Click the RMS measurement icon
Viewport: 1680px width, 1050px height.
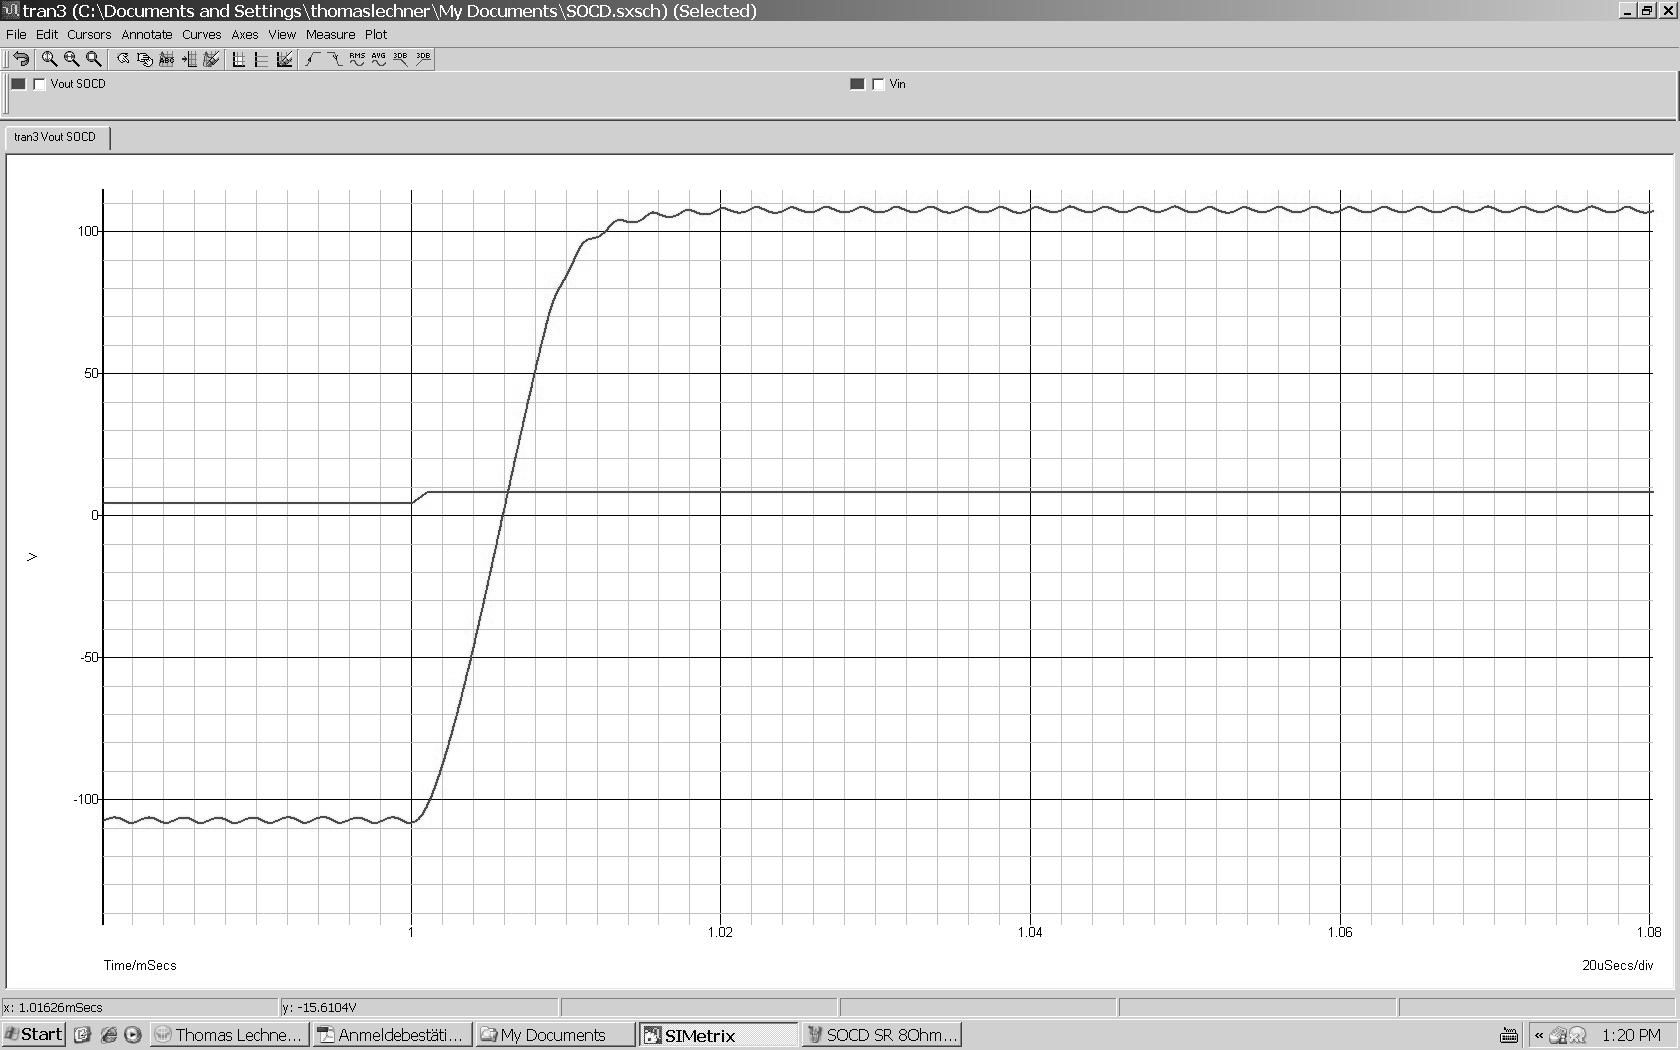coord(356,59)
